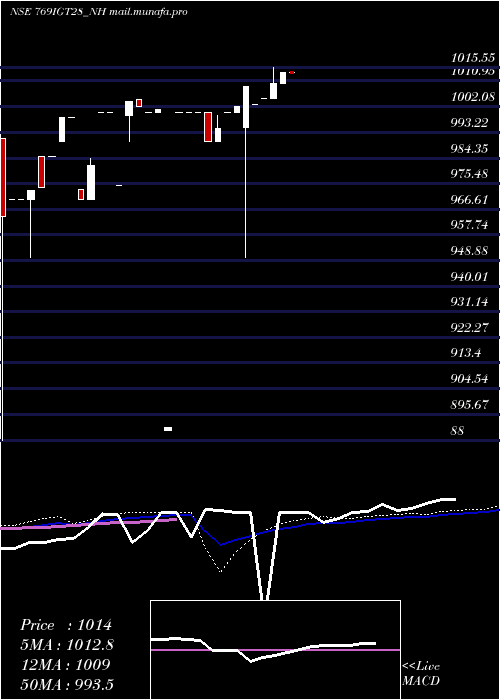The height and width of the screenshot is (700, 500).
Task: Click the 984.35 price axis label
Action: click(470, 148)
